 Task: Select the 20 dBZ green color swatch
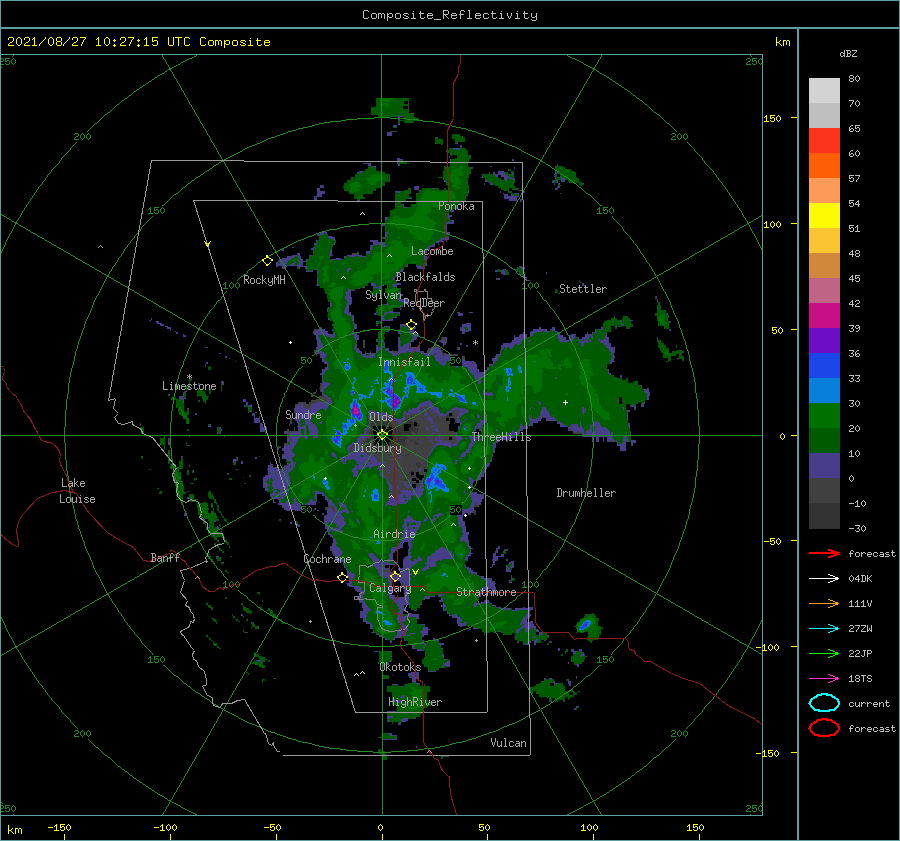(824, 415)
